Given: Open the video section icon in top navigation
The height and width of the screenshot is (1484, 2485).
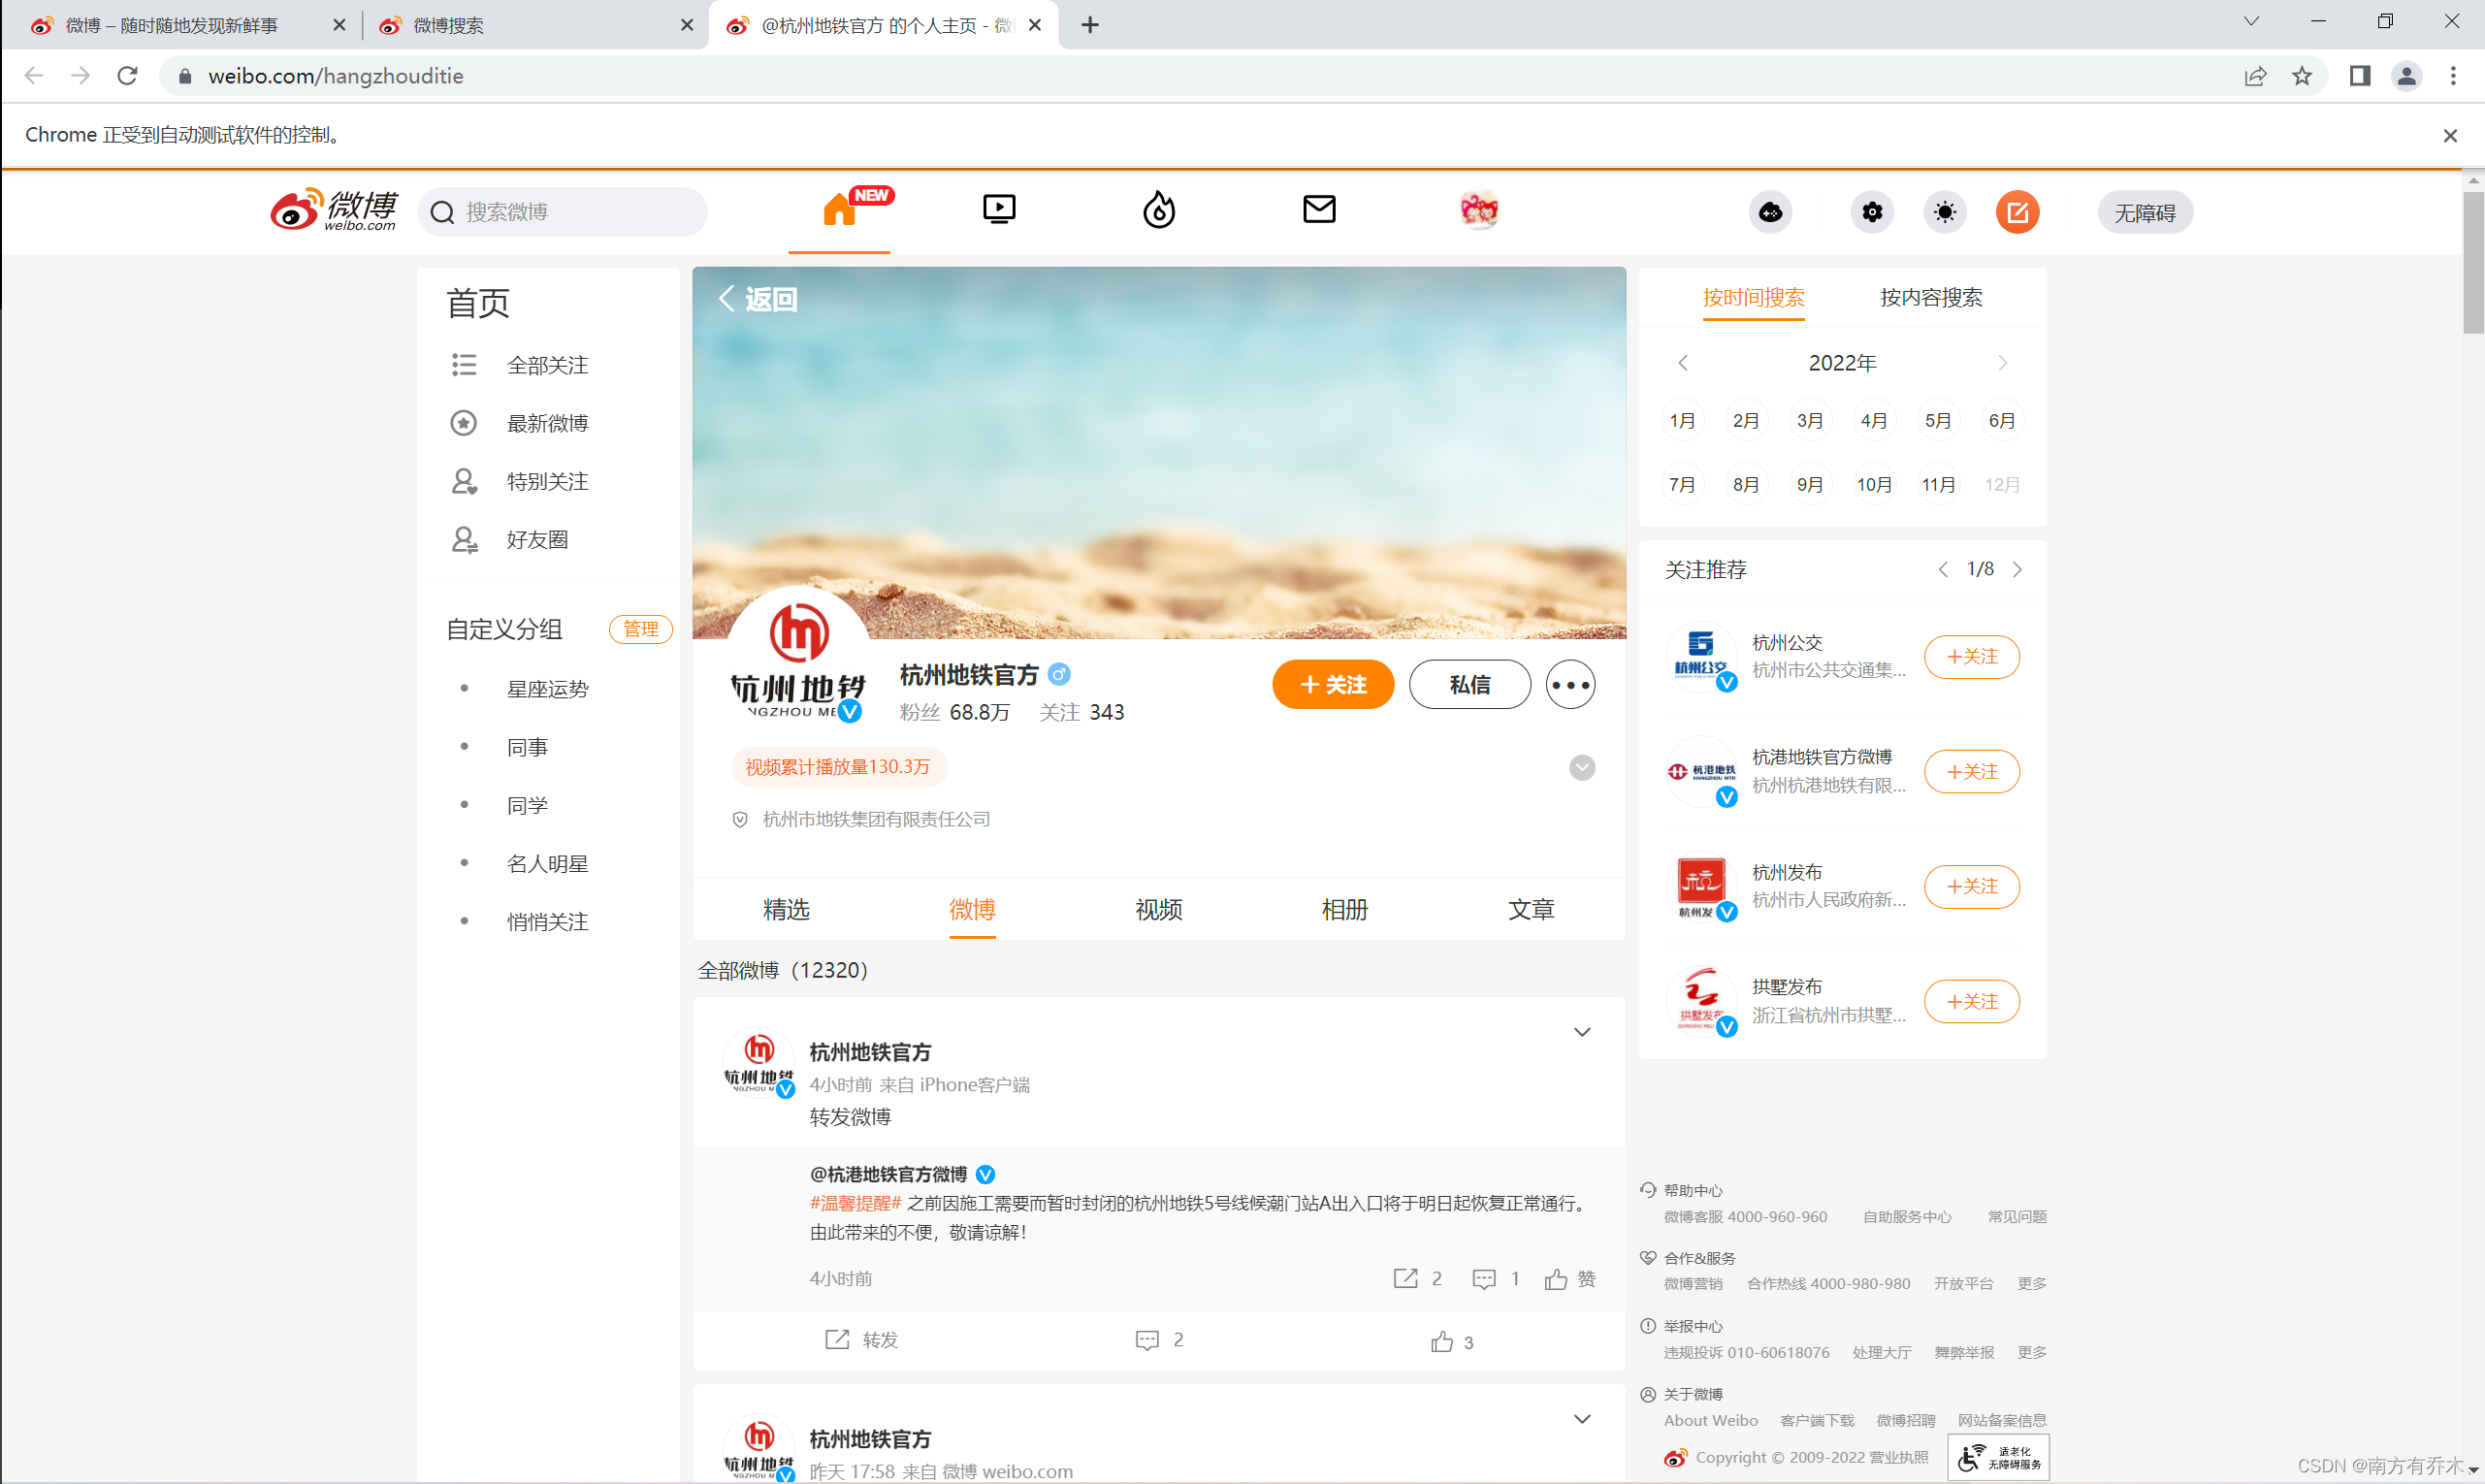Looking at the screenshot, I should (x=998, y=210).
